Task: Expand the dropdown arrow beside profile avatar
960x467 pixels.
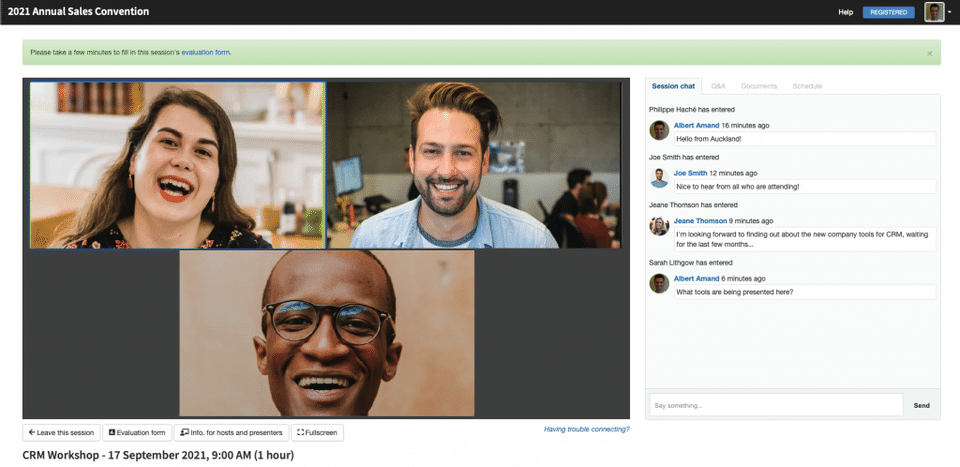Action: (949, 12)
